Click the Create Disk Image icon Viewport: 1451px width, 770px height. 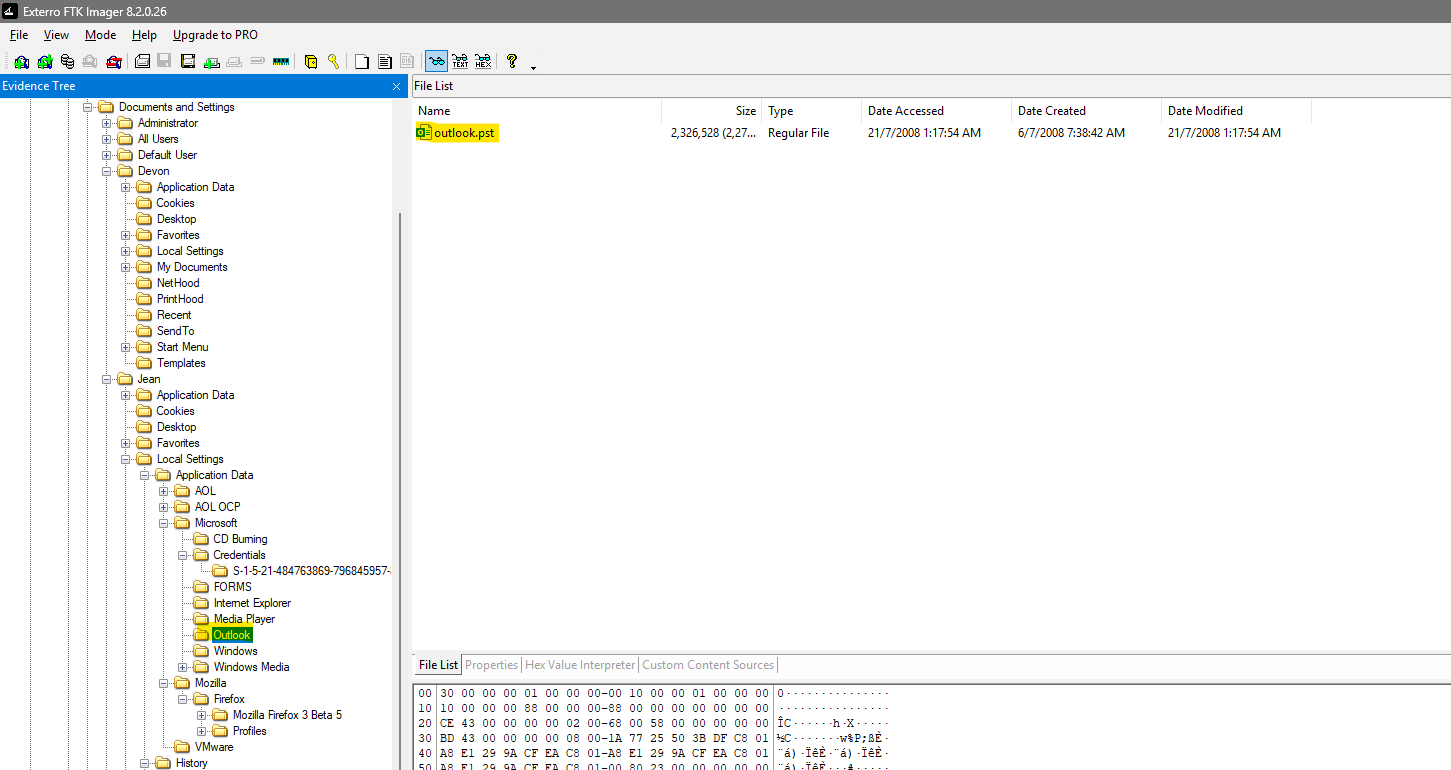coord(142,61)
